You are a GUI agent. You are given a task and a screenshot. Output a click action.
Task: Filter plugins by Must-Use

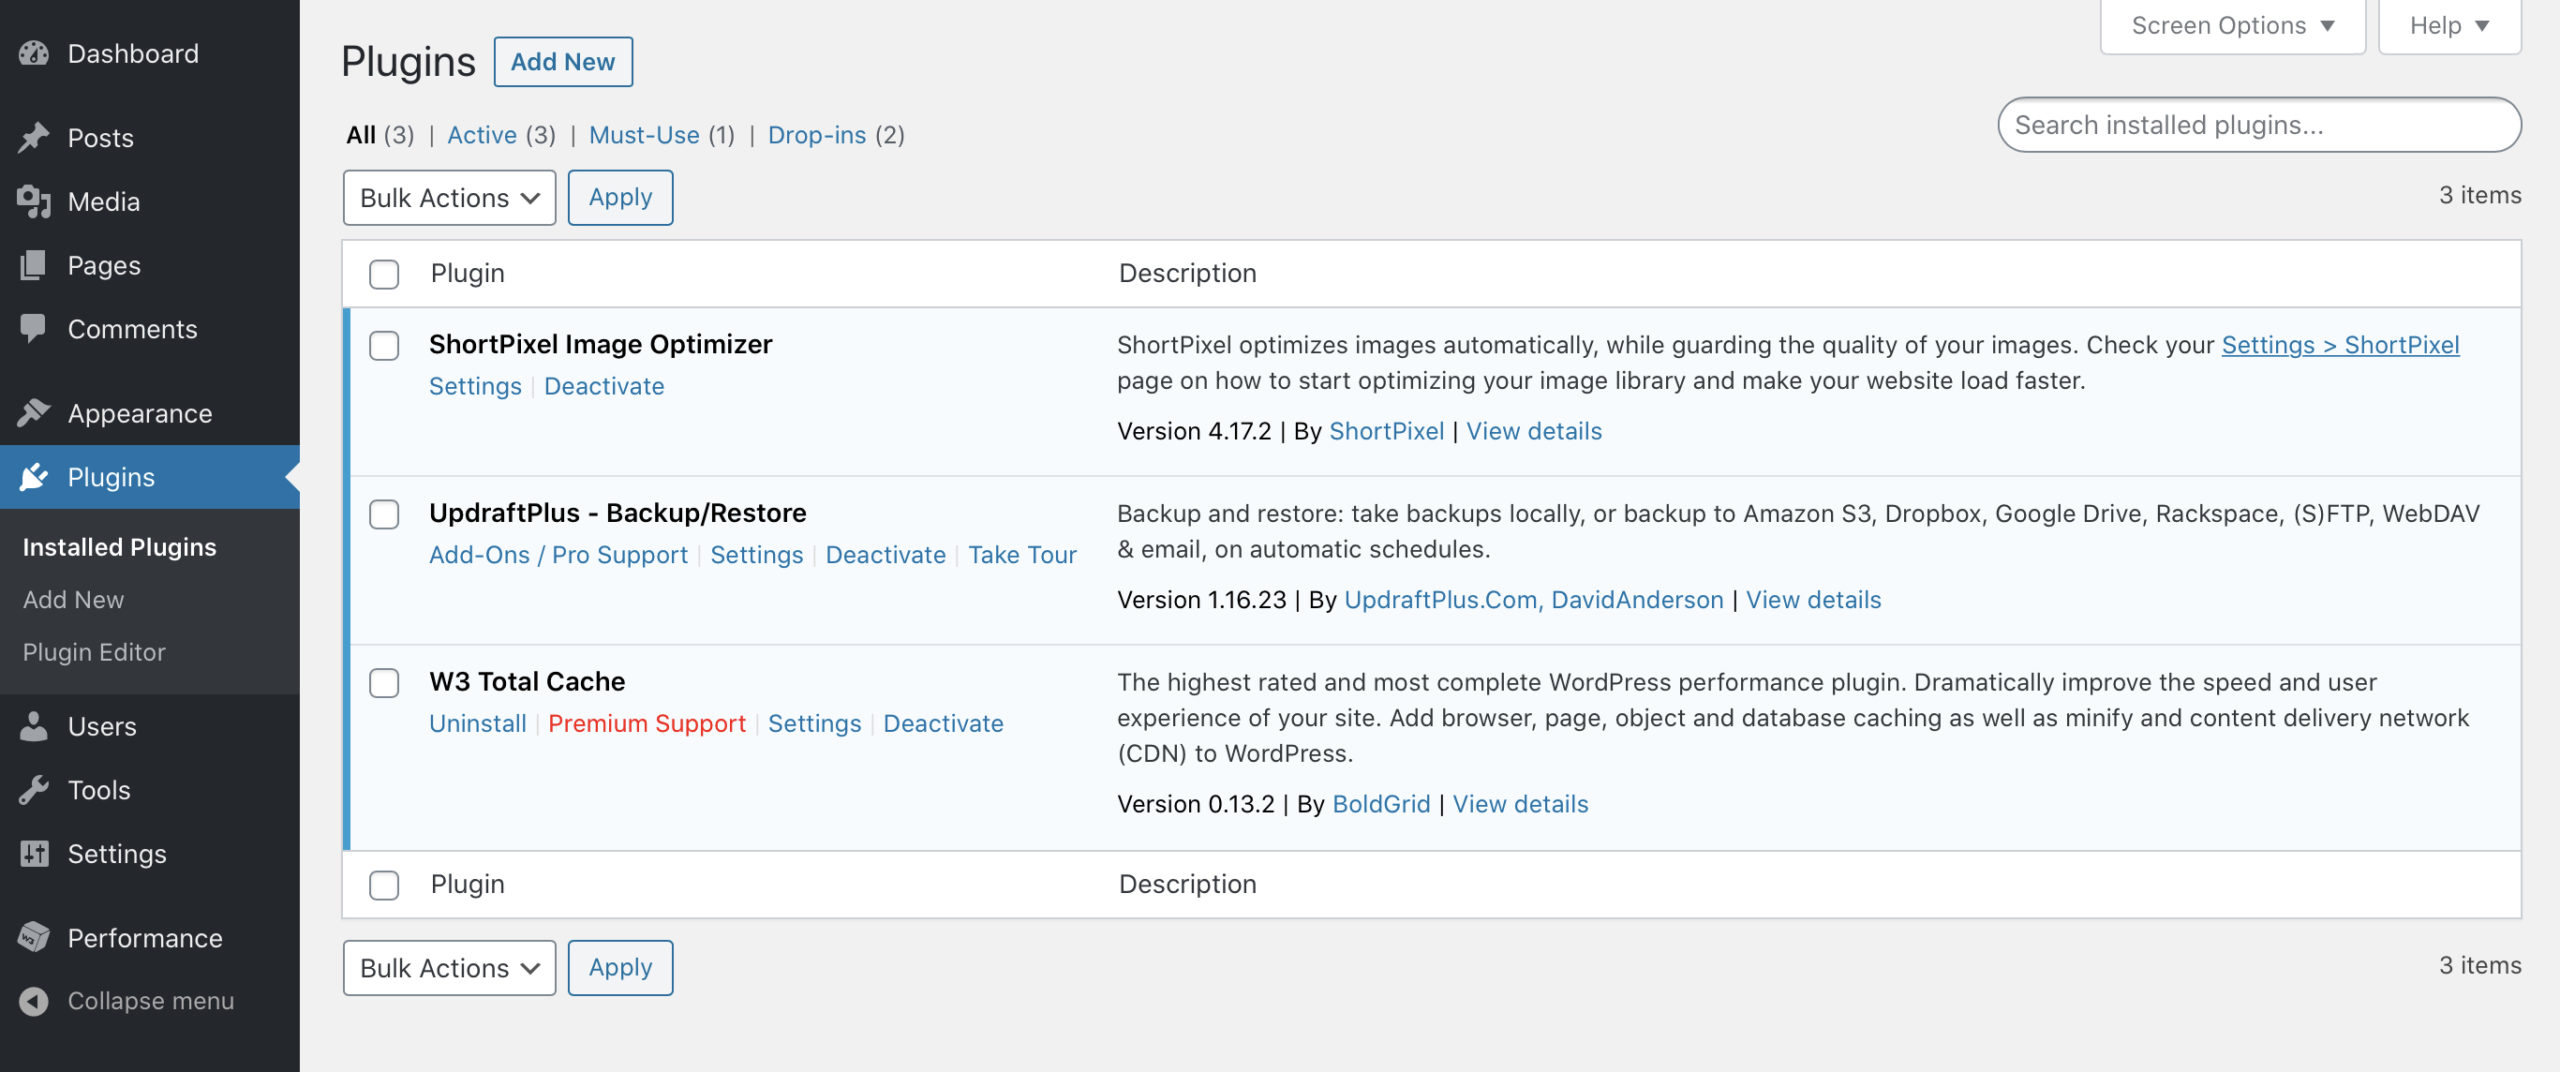pos(644,135)
